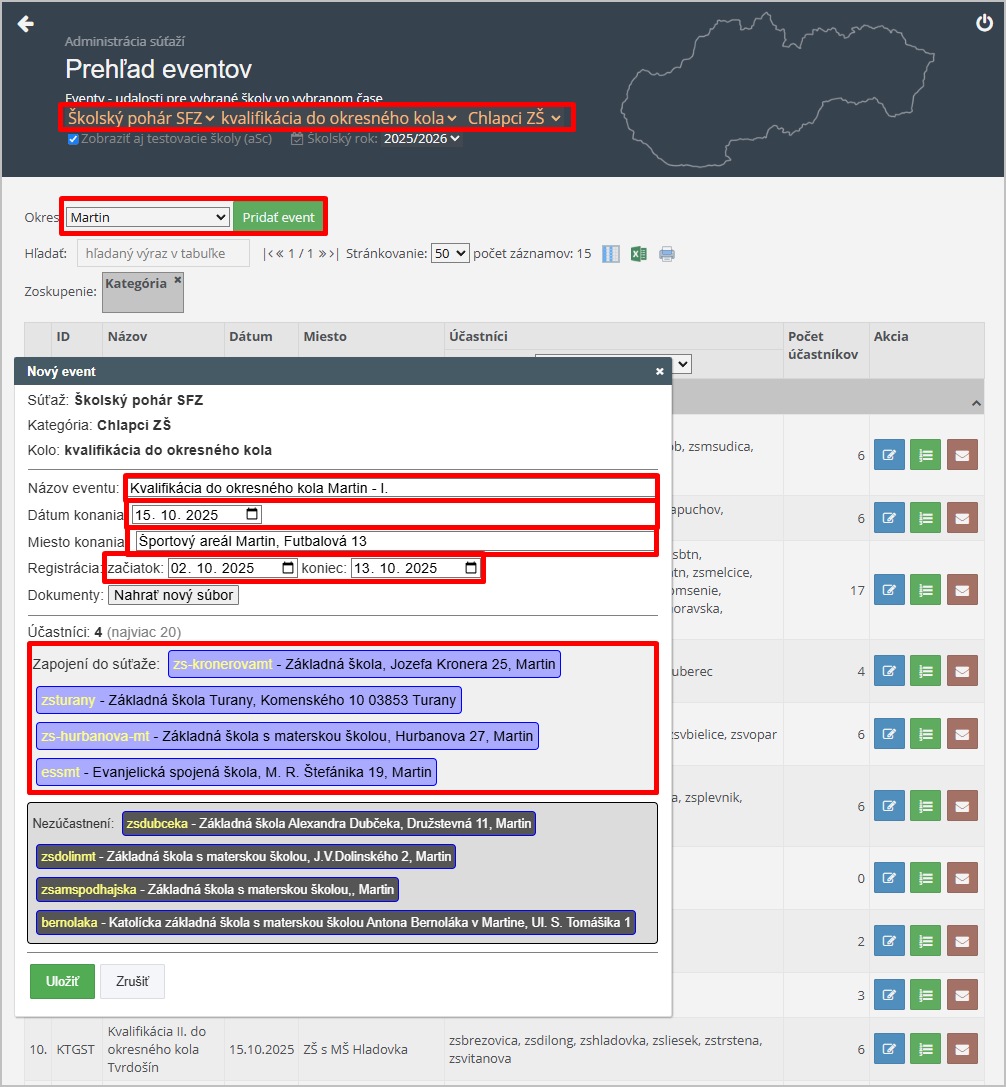Click the back arrow icon in header

(x=26, y=24)
